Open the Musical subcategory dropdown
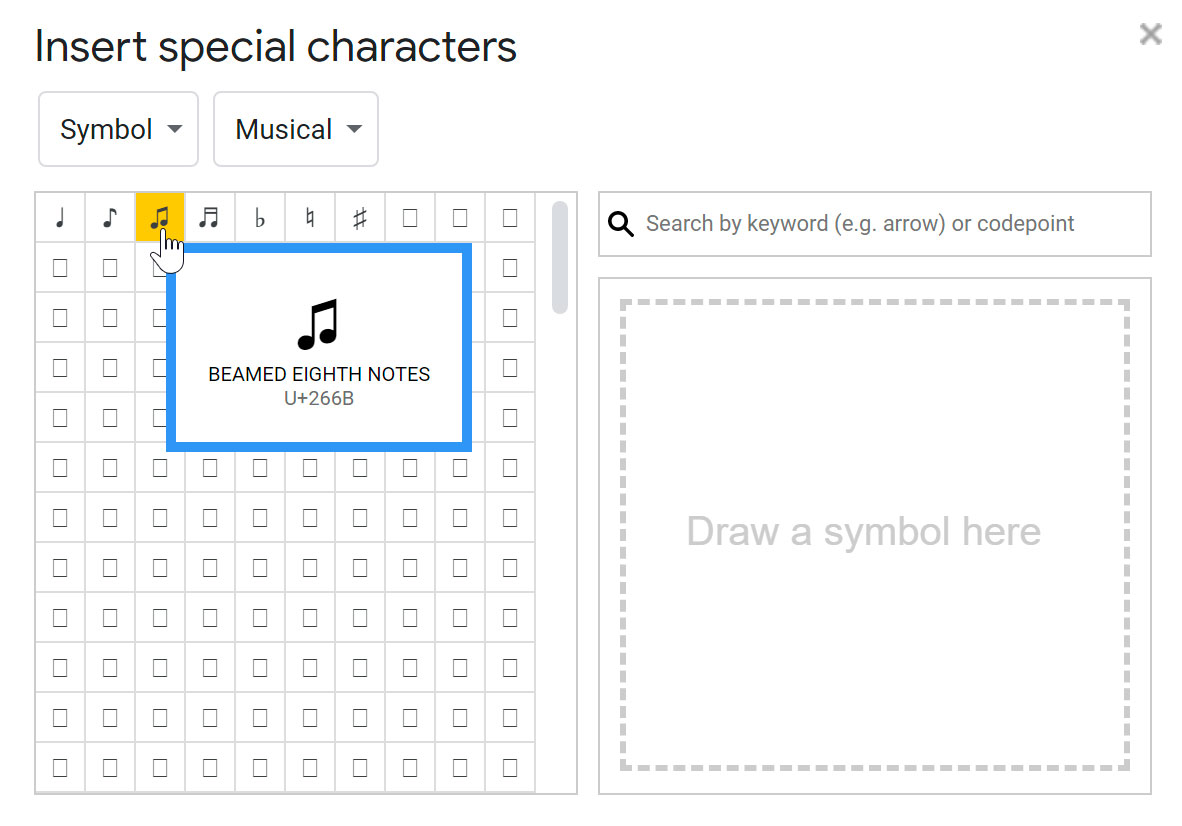 [x=295, y=128]
